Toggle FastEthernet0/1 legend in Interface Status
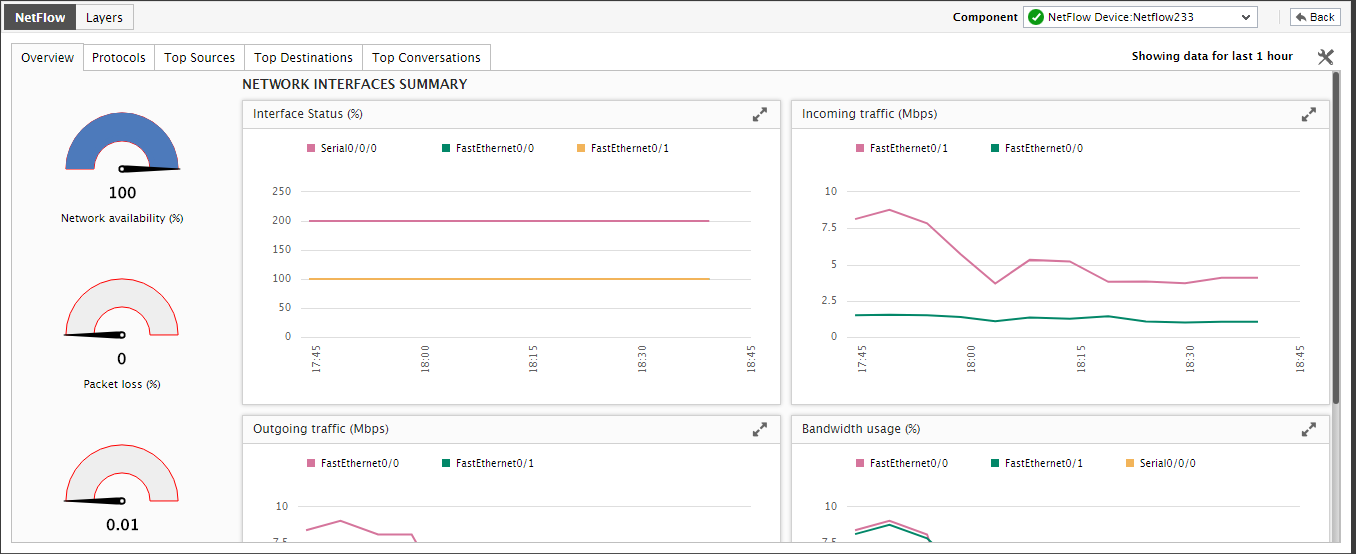 623,148
